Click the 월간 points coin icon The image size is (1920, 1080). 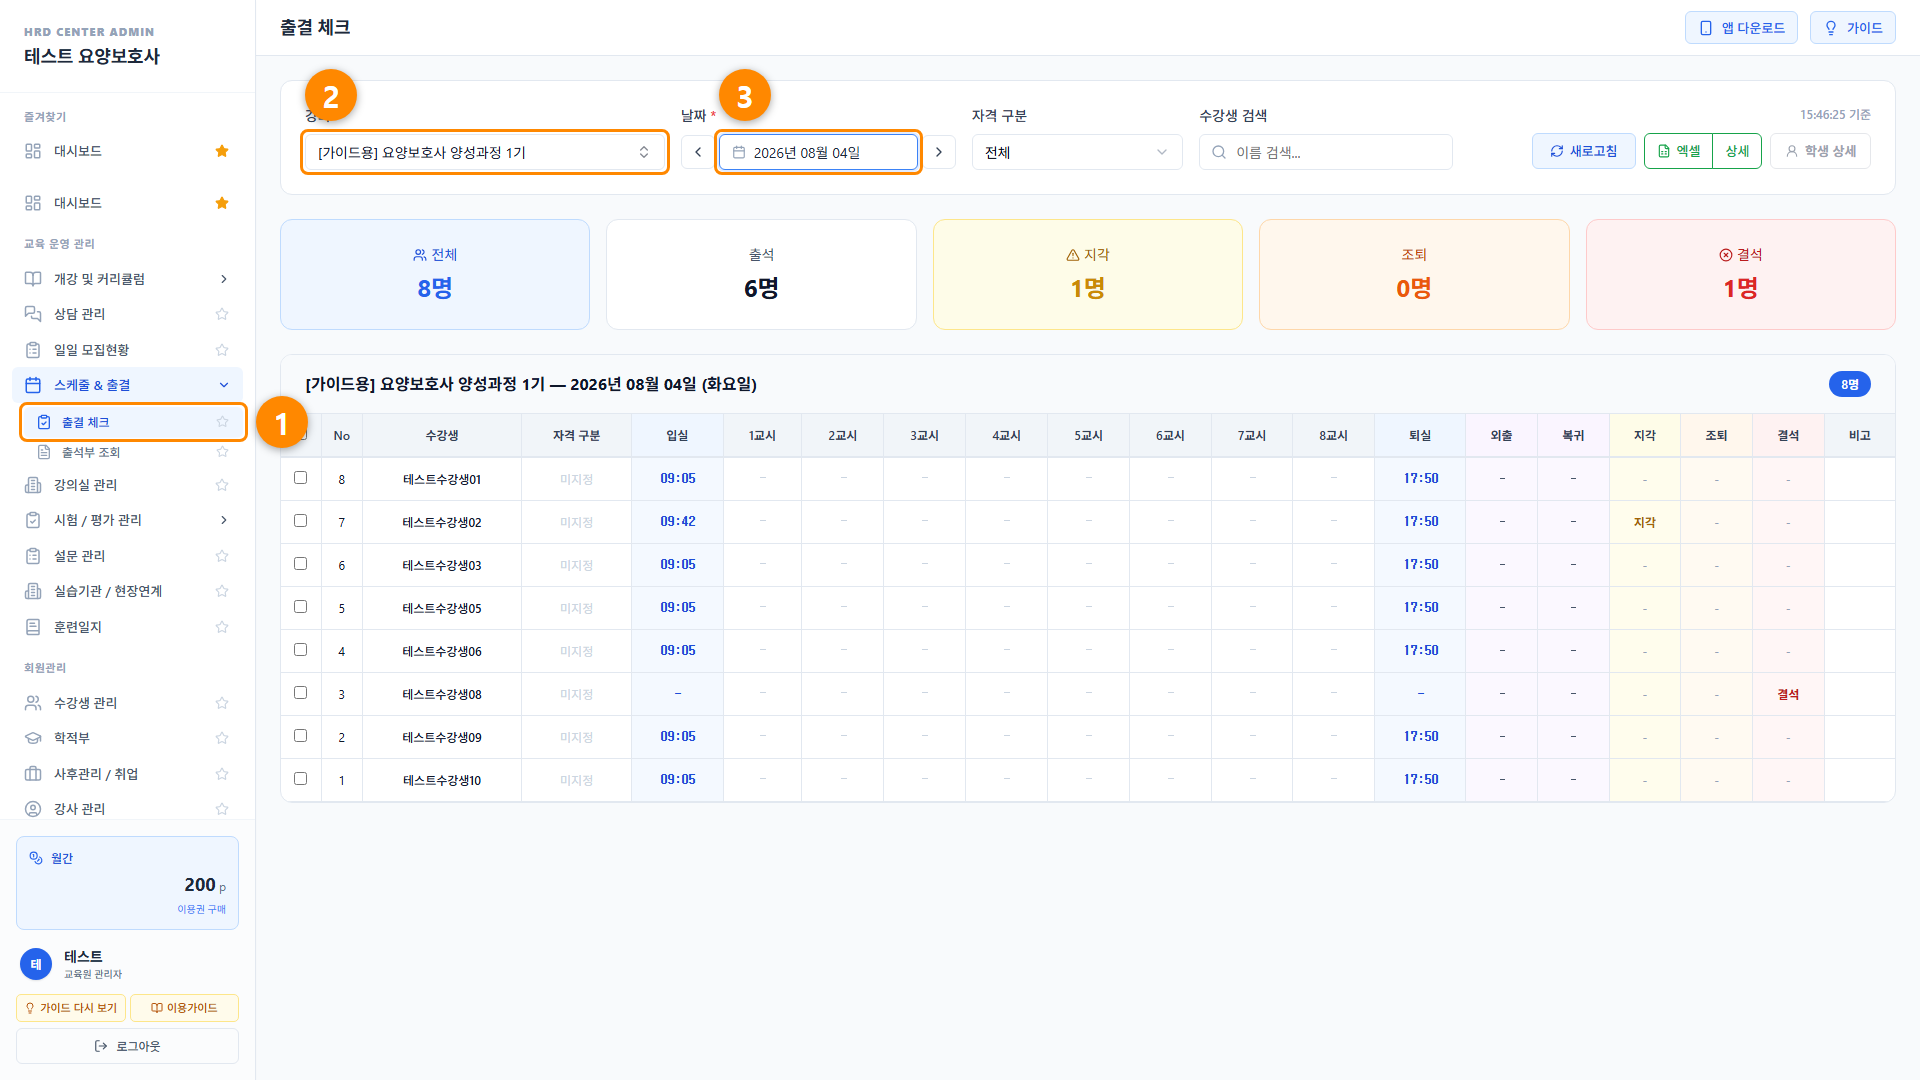(x=36, y=858)
